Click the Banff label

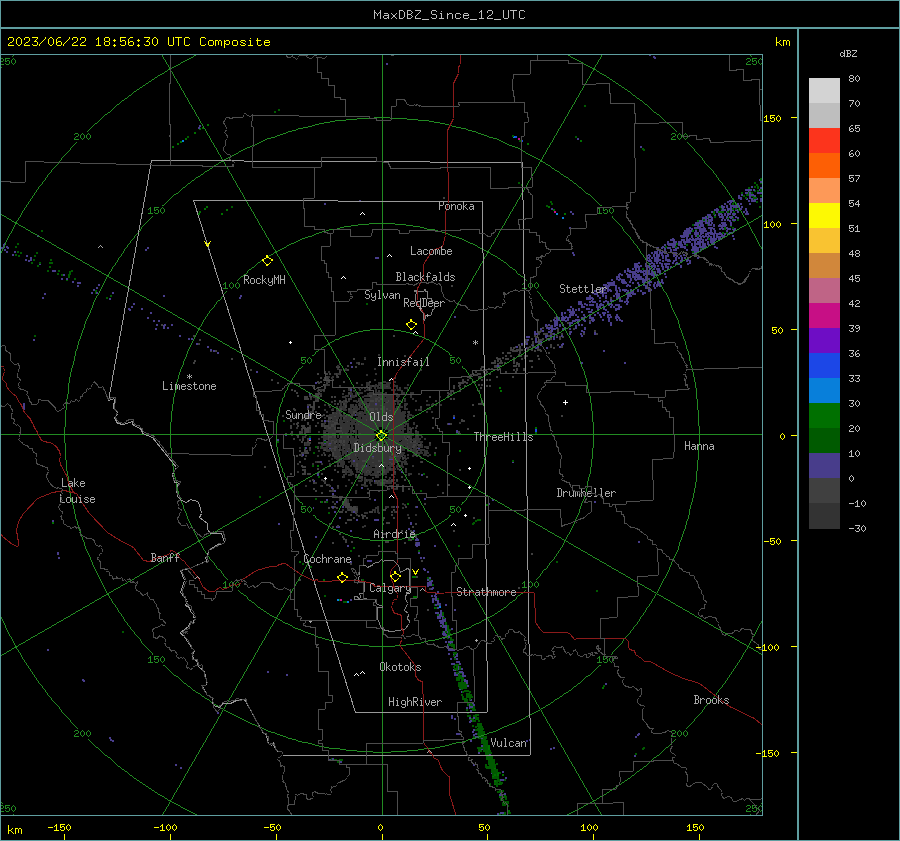click(x=165, y=557)
